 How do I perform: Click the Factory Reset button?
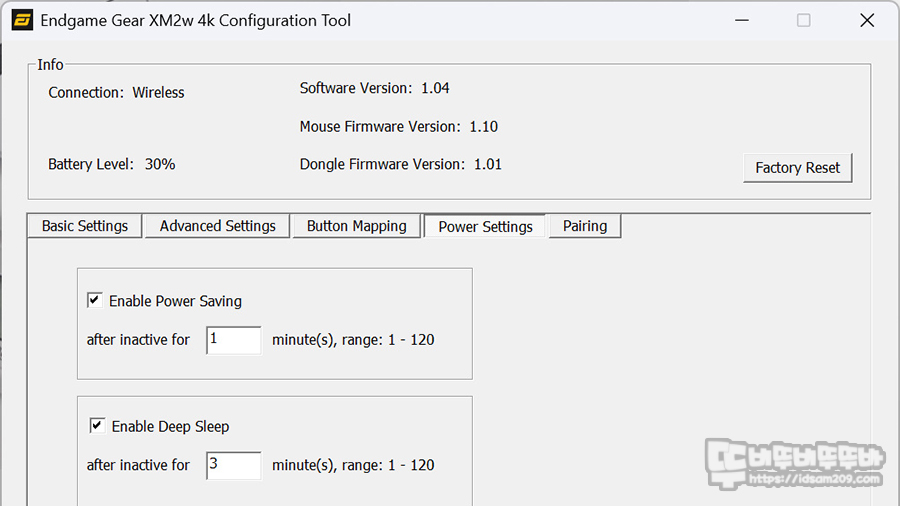[797, 168]
